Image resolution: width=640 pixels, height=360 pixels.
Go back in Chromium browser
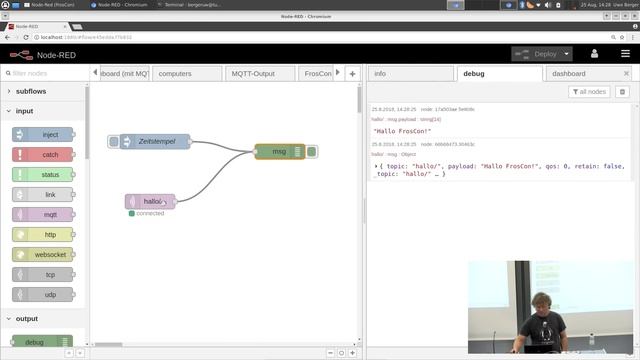[x=7, y=37]
